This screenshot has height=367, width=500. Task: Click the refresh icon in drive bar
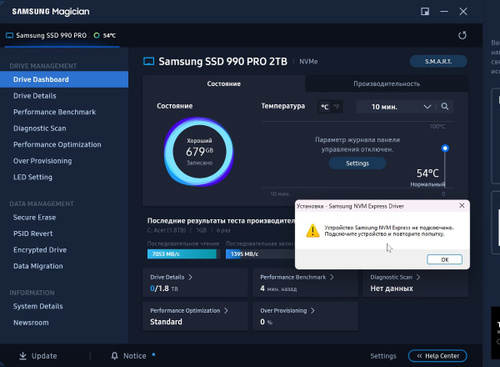click(462, 35)
